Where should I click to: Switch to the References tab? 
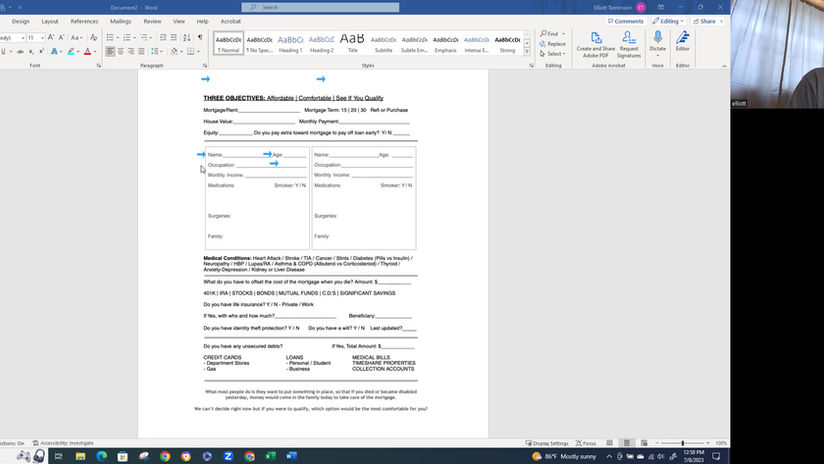(84, 22)
